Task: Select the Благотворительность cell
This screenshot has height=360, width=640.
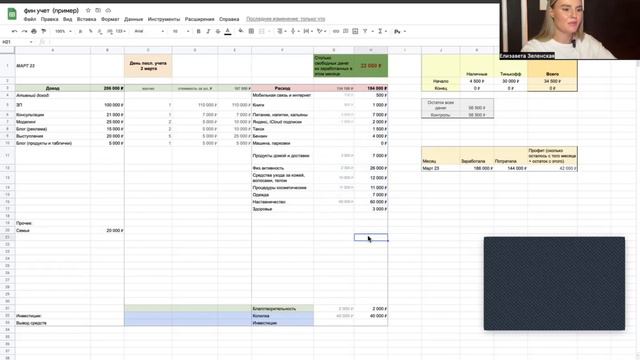Action: 282,309
